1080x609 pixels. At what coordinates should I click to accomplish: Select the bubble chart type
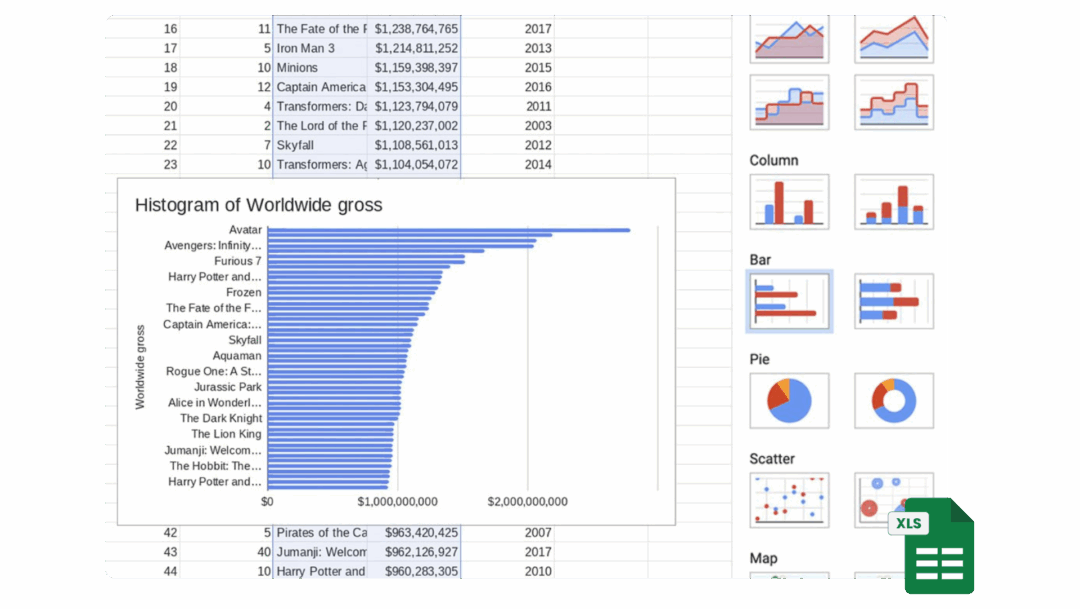point(894,500)
